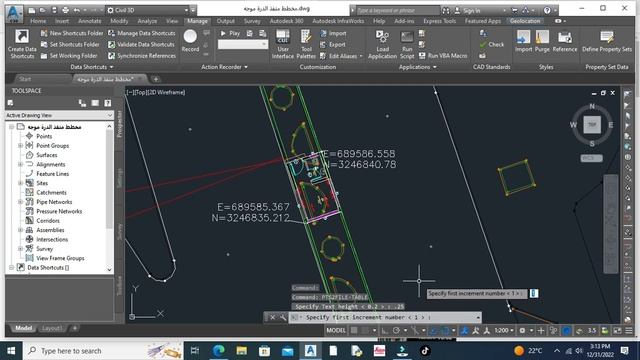Import customization settings

click(x=333, y=33)
